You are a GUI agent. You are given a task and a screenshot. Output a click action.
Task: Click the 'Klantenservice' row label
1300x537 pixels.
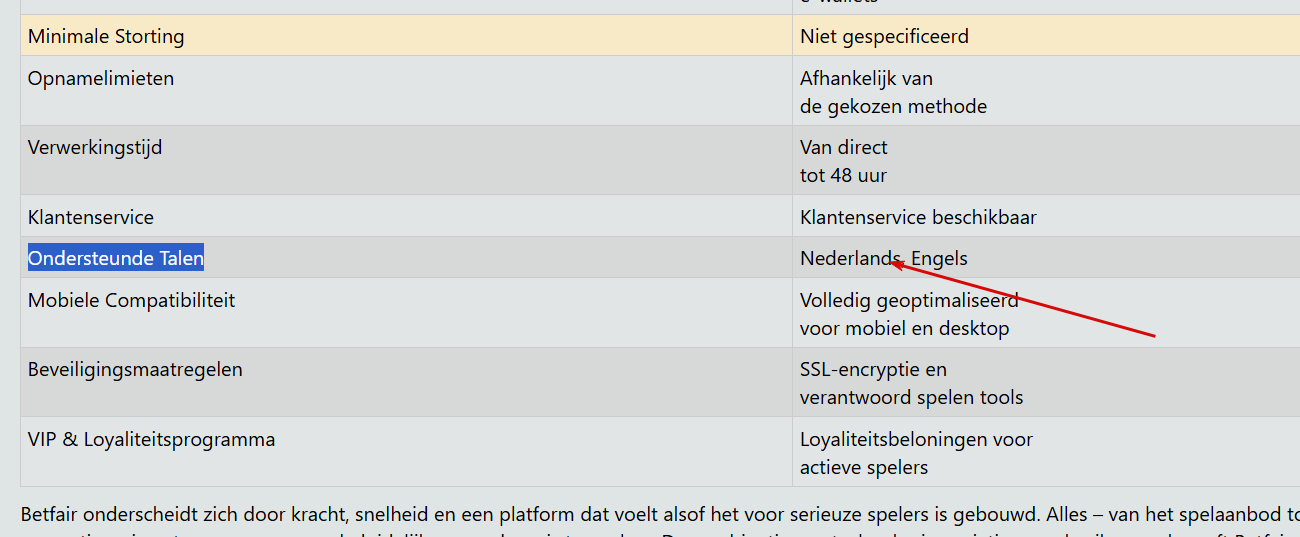pos(91,217)
